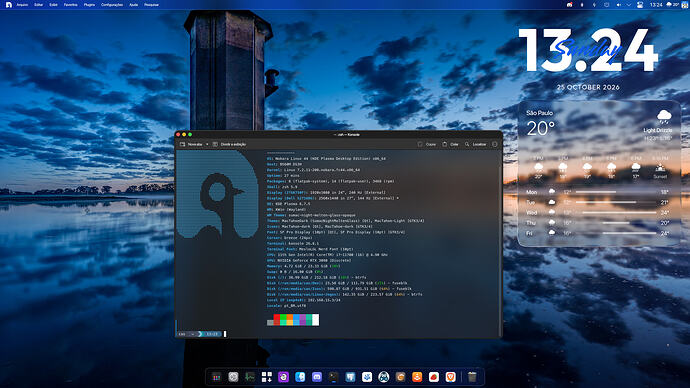This screenshot has height=388, width=690.
Task: Click the first dock icon with colored bars
Action: (217, 377)
